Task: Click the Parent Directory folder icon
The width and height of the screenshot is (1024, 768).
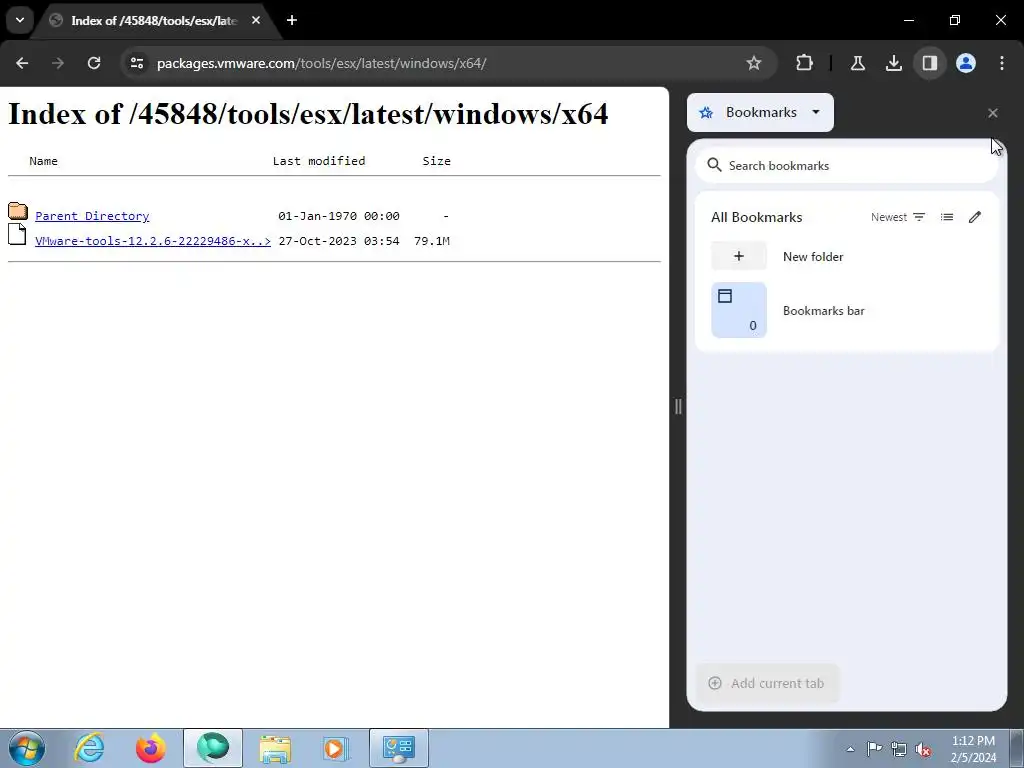Action: pos(18,211)
